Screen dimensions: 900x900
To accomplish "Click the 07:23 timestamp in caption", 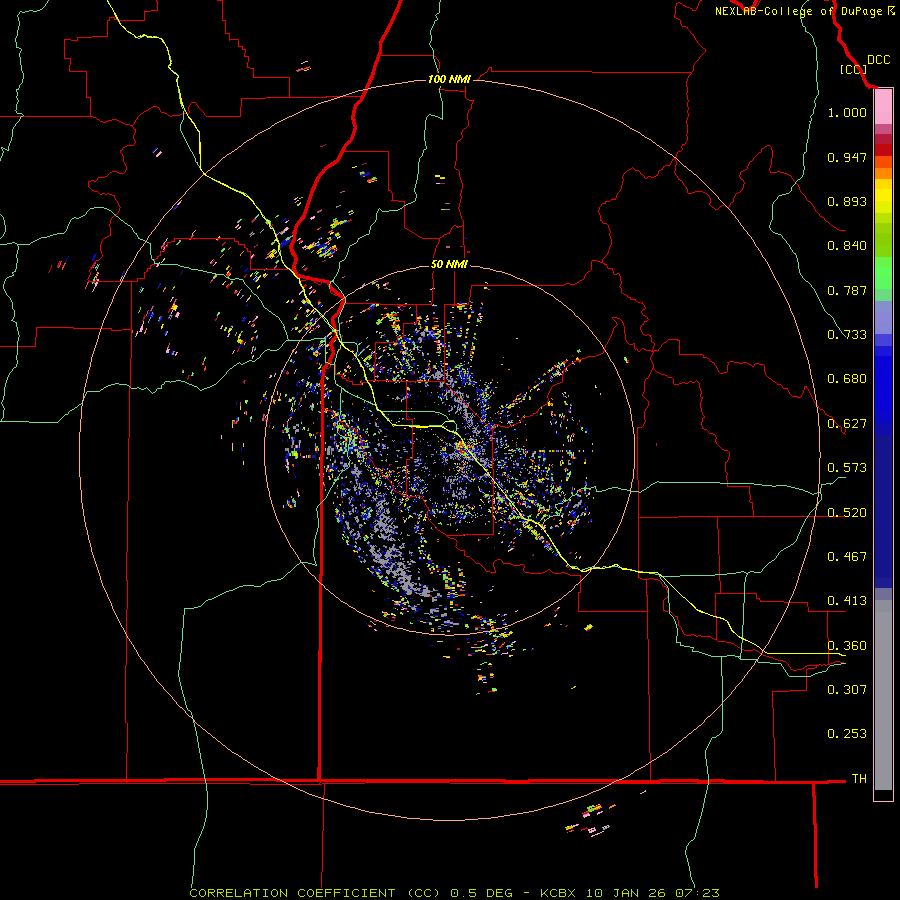I will (697, 893).
